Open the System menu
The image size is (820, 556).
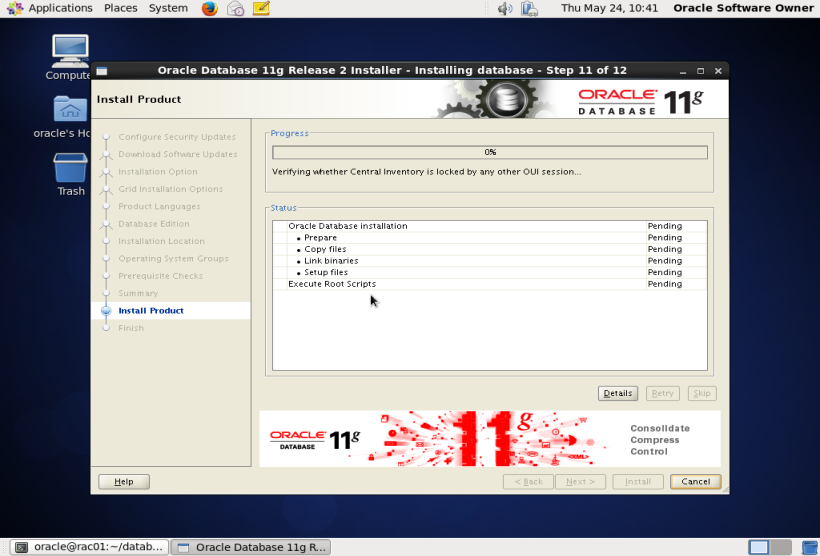[168, 8]
